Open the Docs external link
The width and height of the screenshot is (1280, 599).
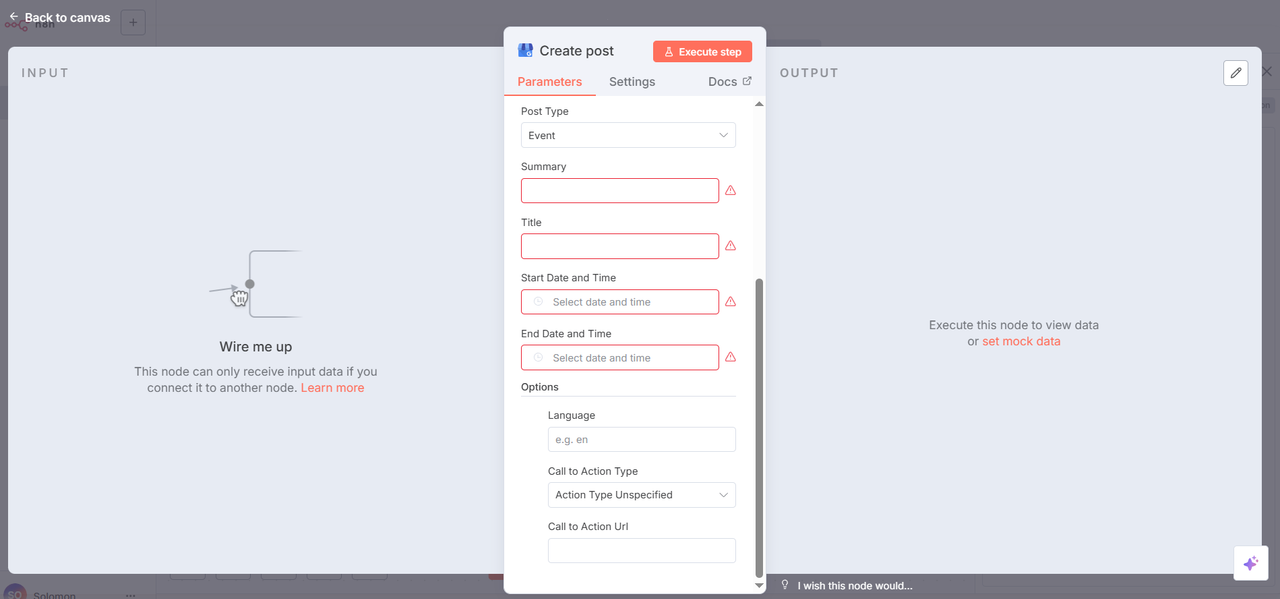[x=729, y=82]
